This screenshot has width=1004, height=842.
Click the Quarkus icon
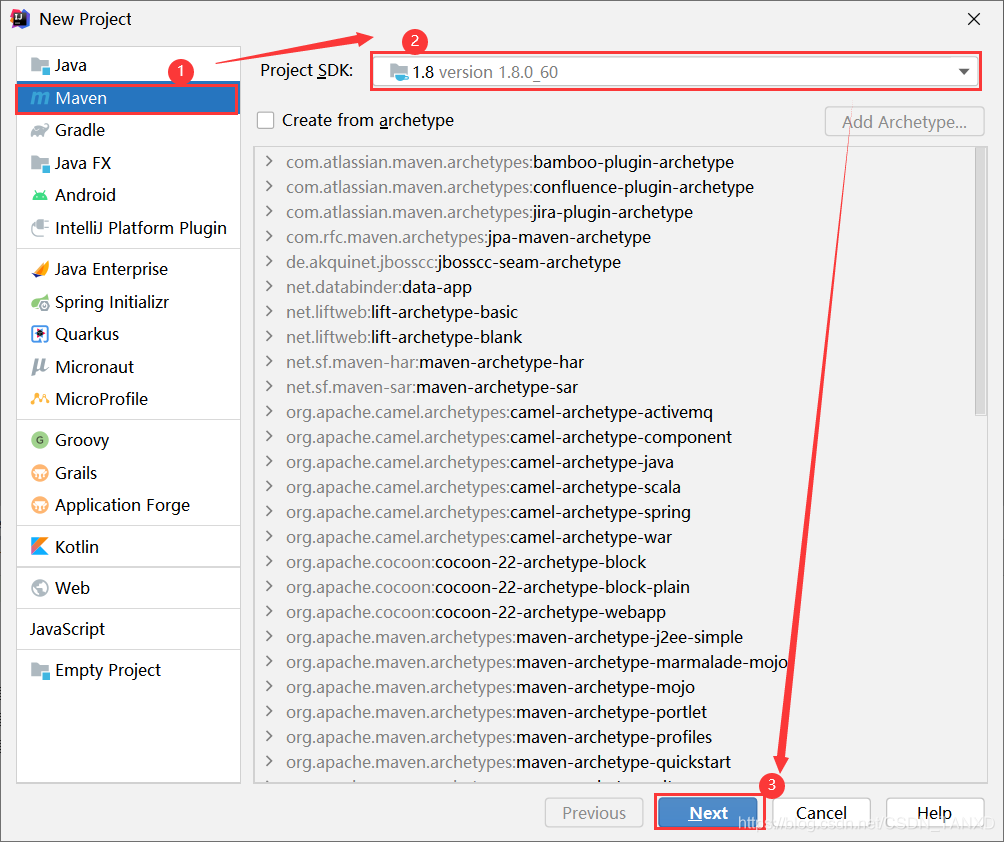40,334
